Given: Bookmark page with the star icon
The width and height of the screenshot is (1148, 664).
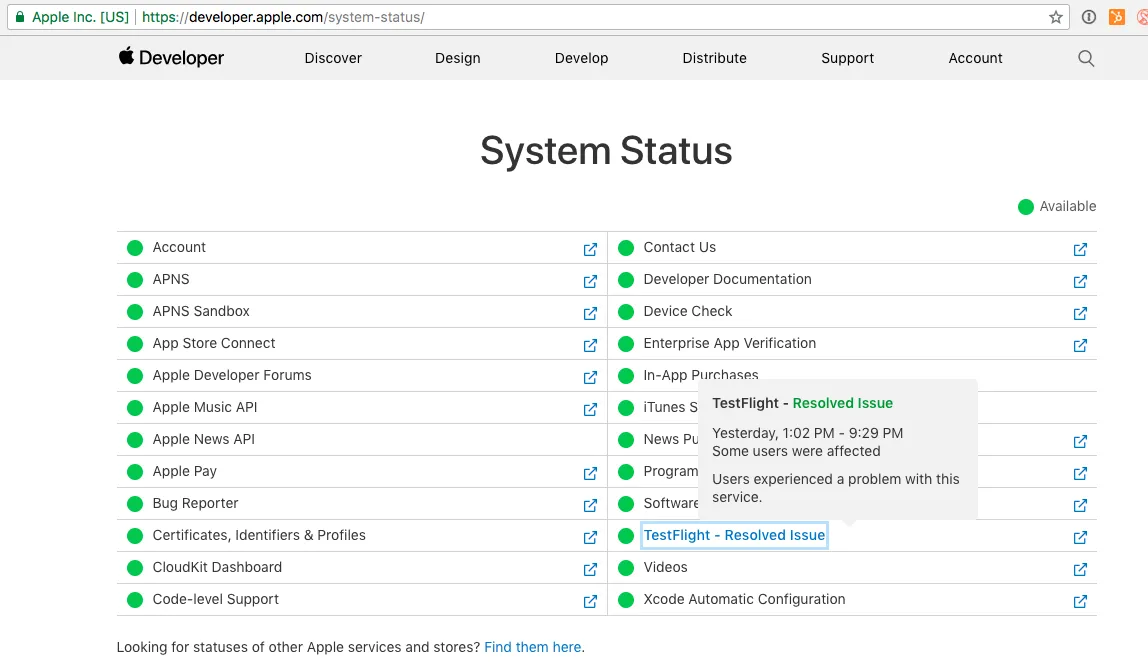Looking at the screenshot, I should point(1056,17).
